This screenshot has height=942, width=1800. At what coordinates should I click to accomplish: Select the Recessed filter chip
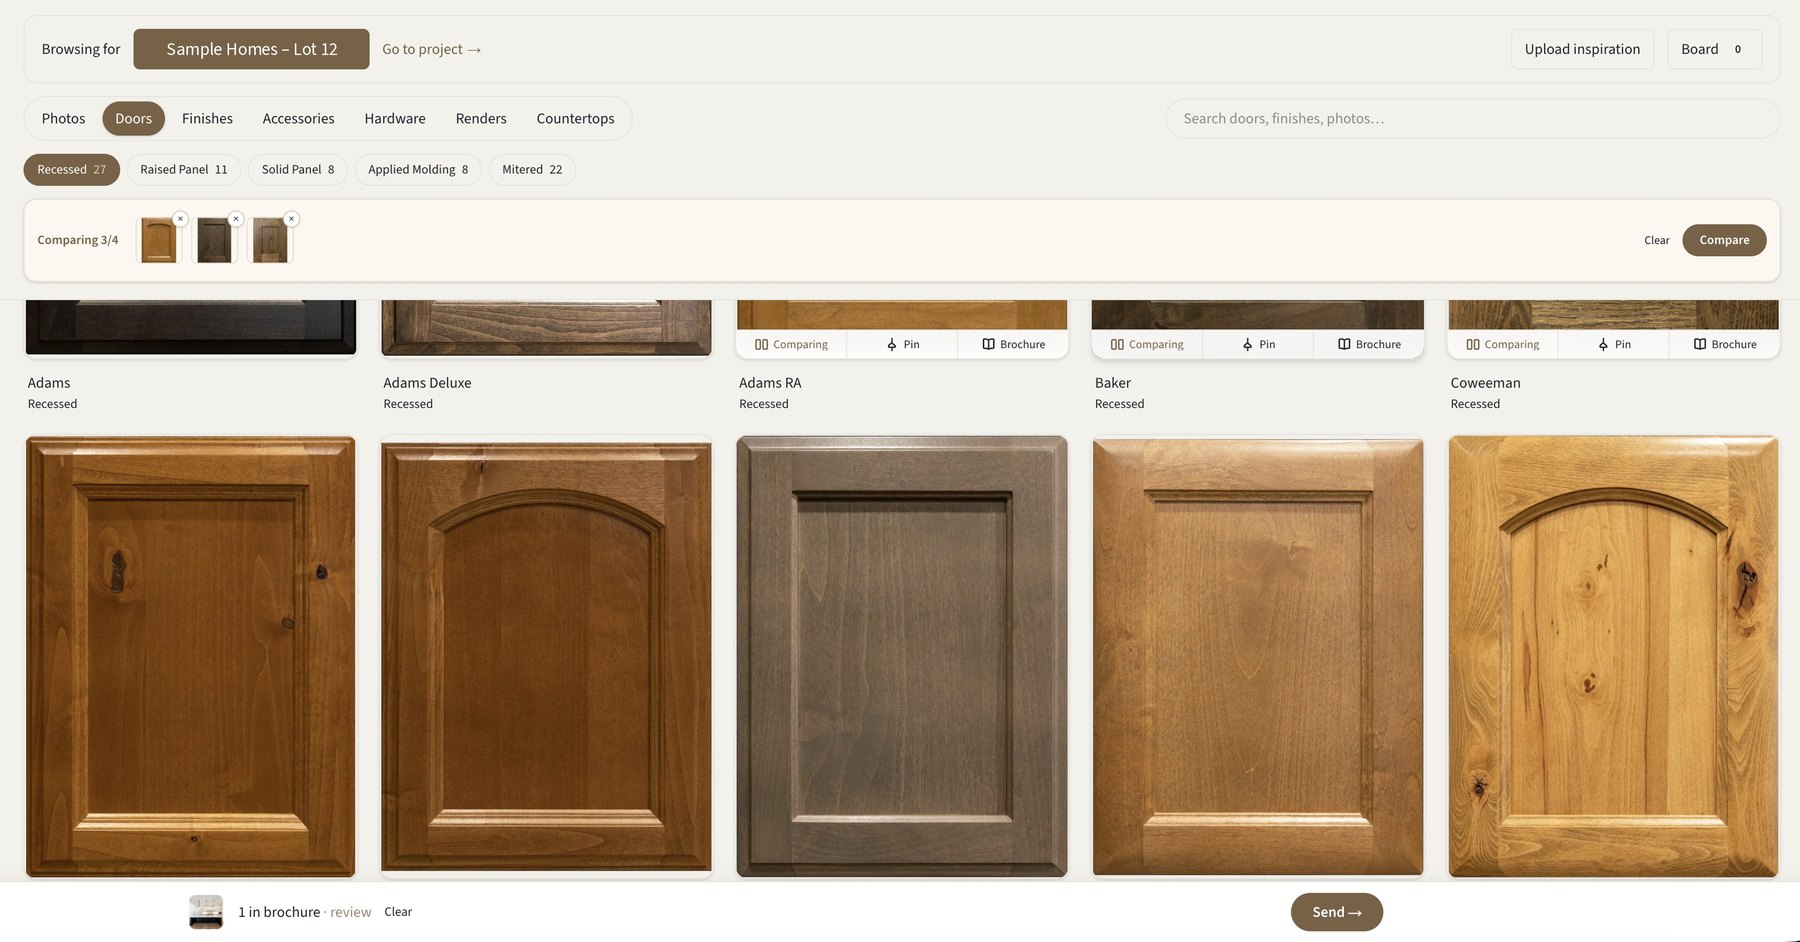[71, 170]
